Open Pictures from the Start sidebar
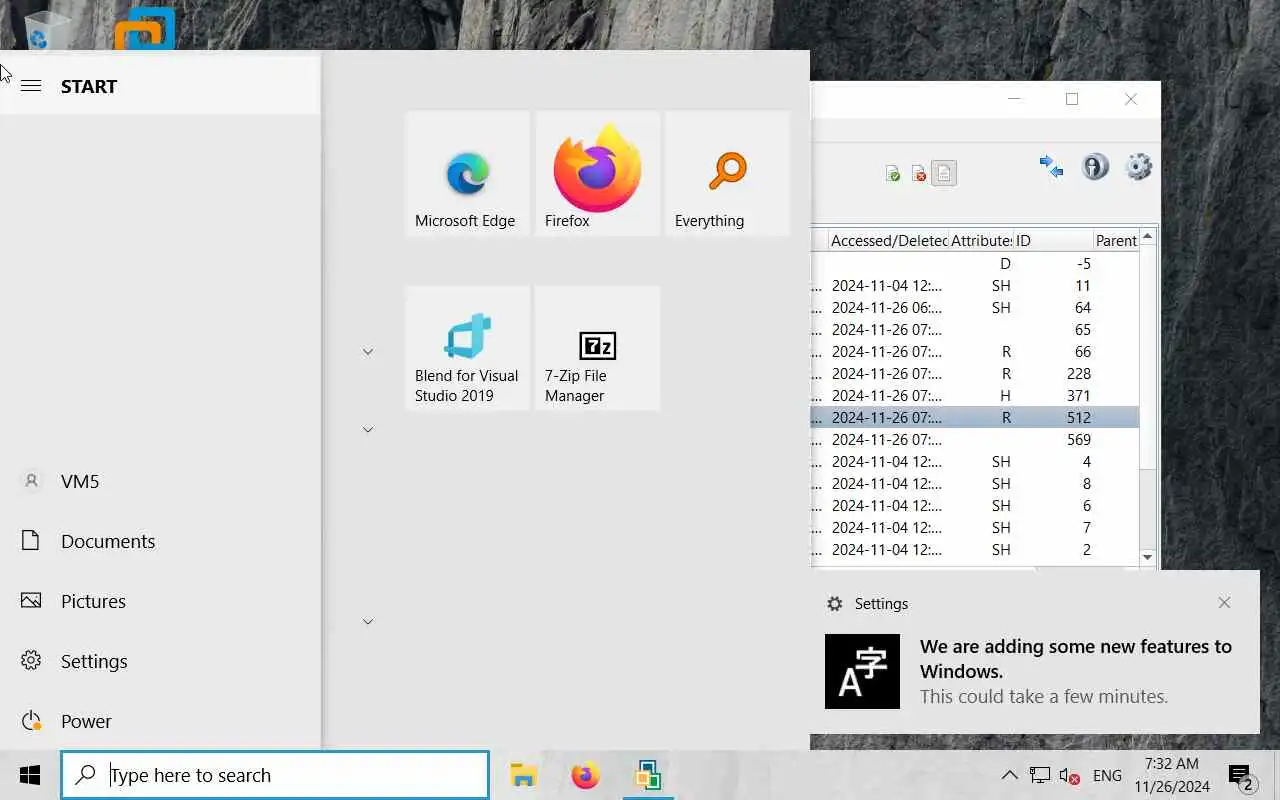1280x800 pixels. point(160,601)
